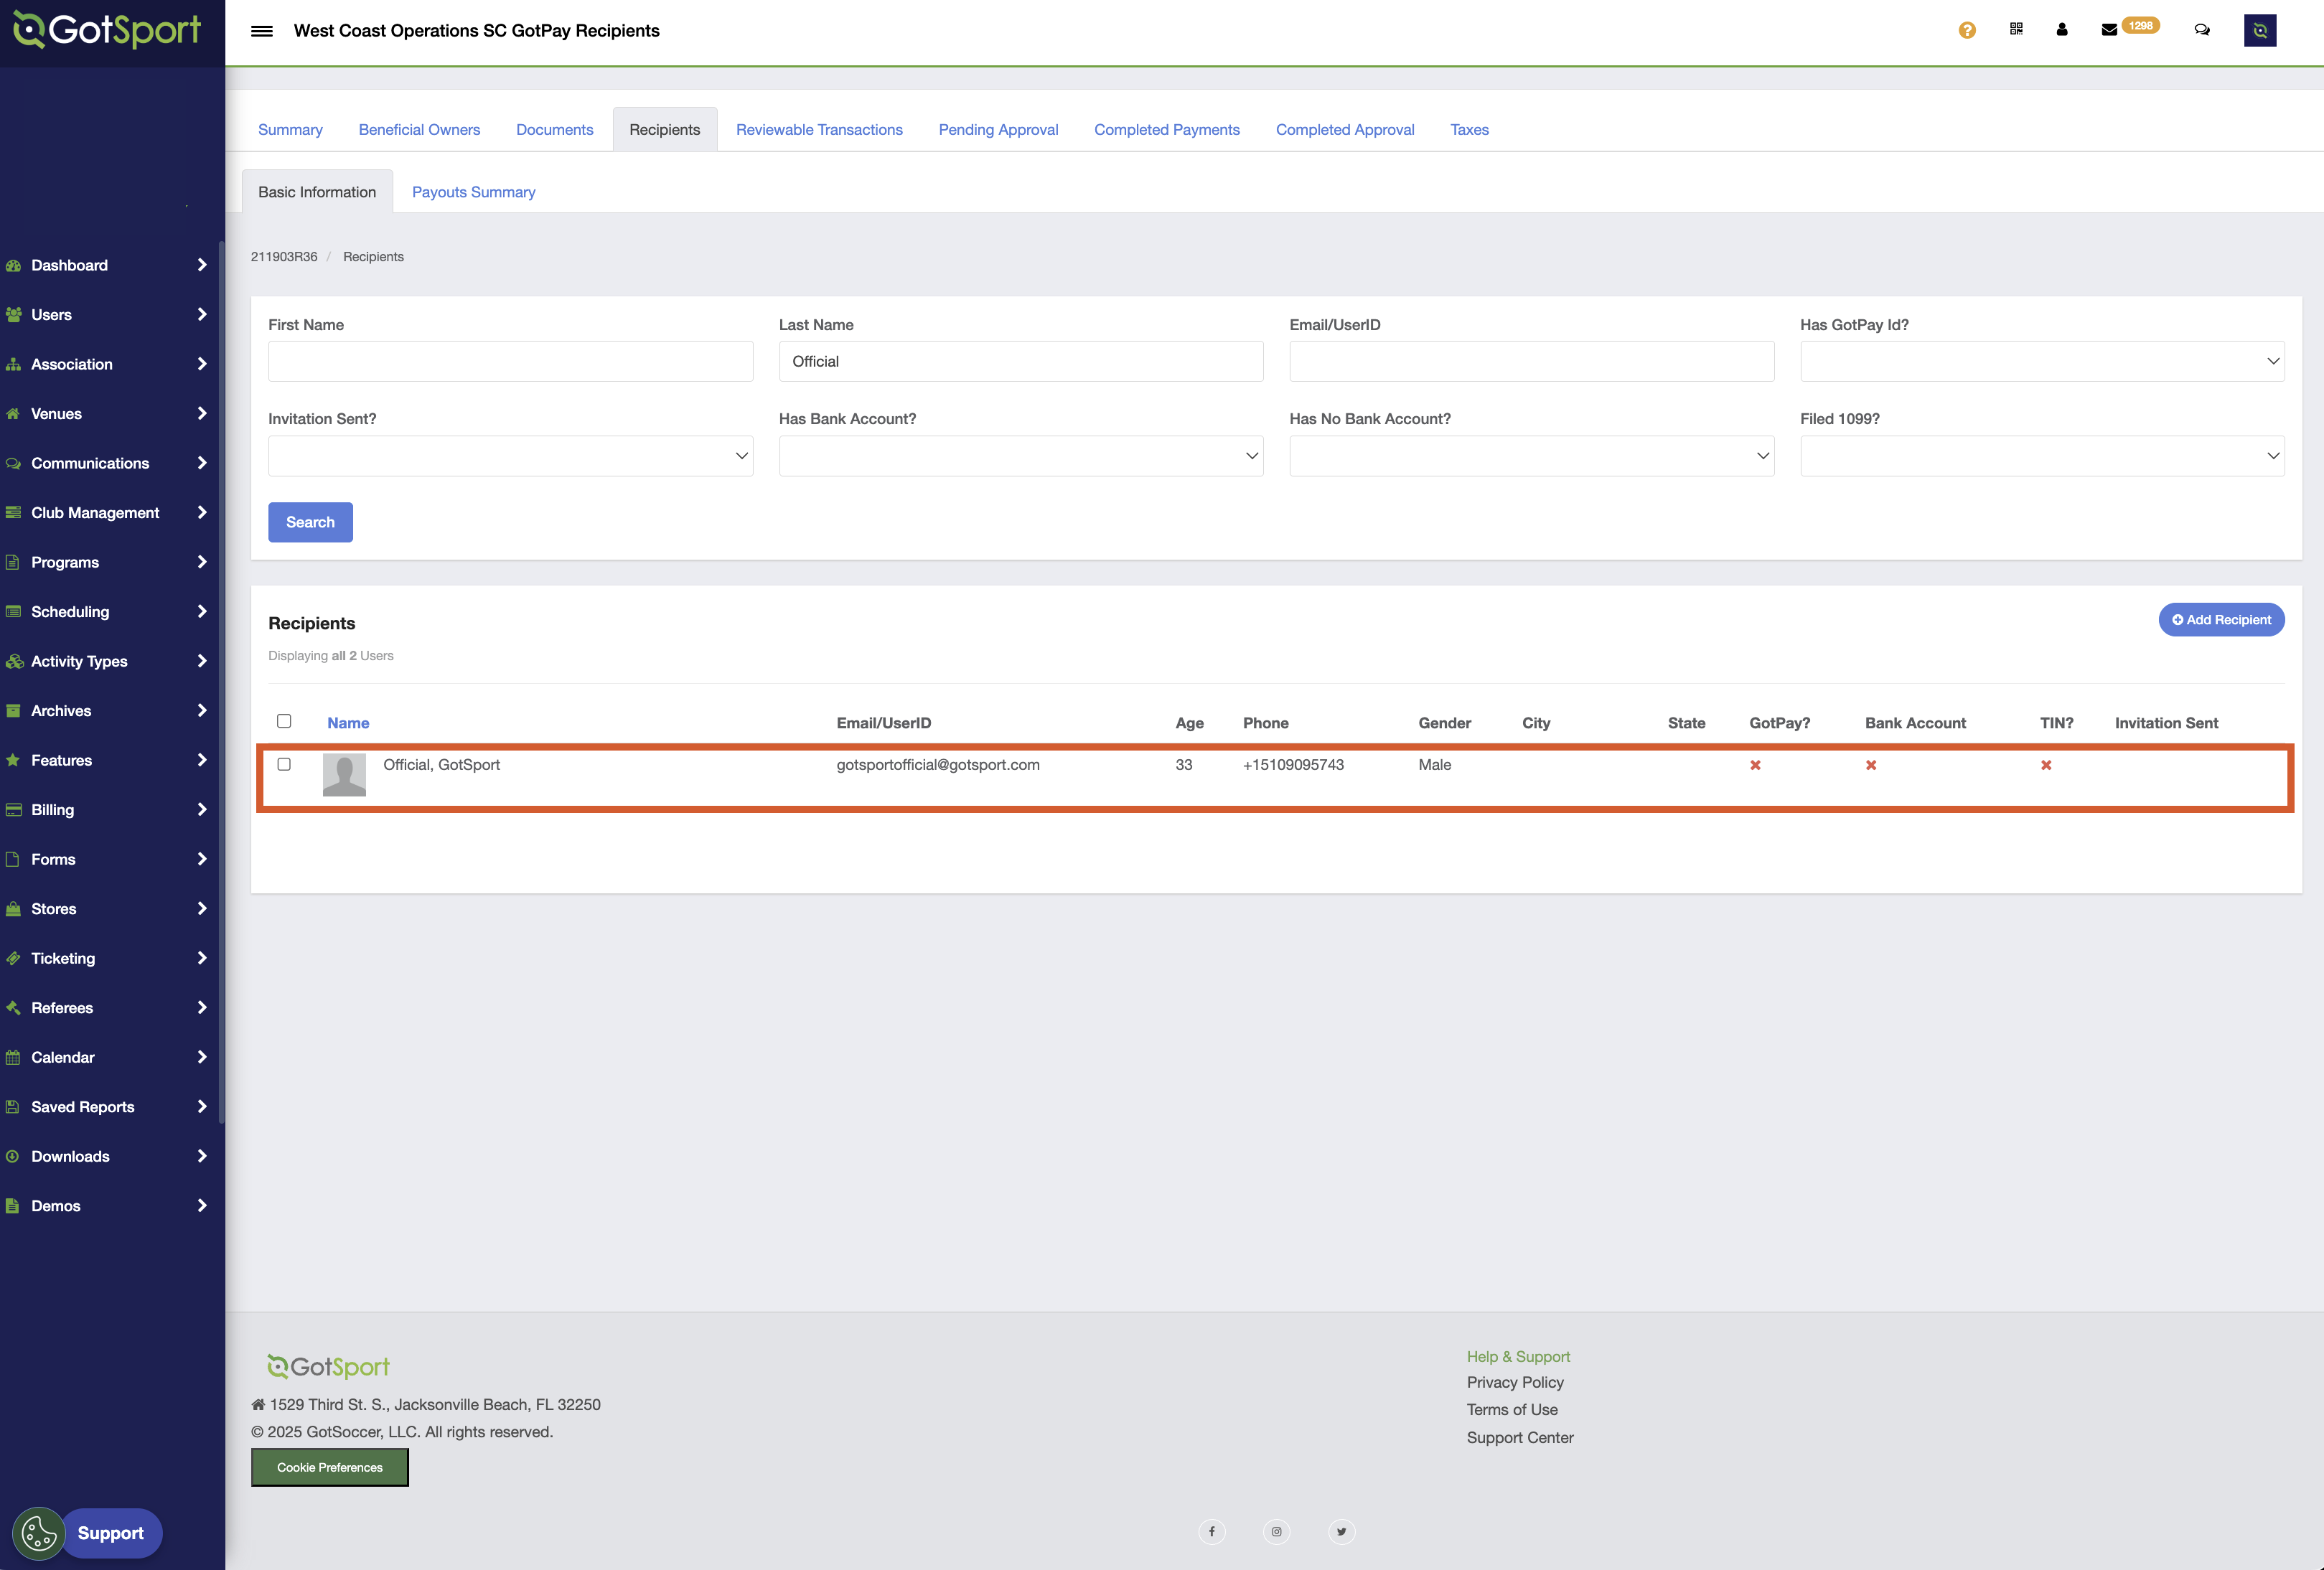Click the Club Management sidebar icon
Image resolution: width=2324 pixels, height=1570 pixels.
coord(13,513)
